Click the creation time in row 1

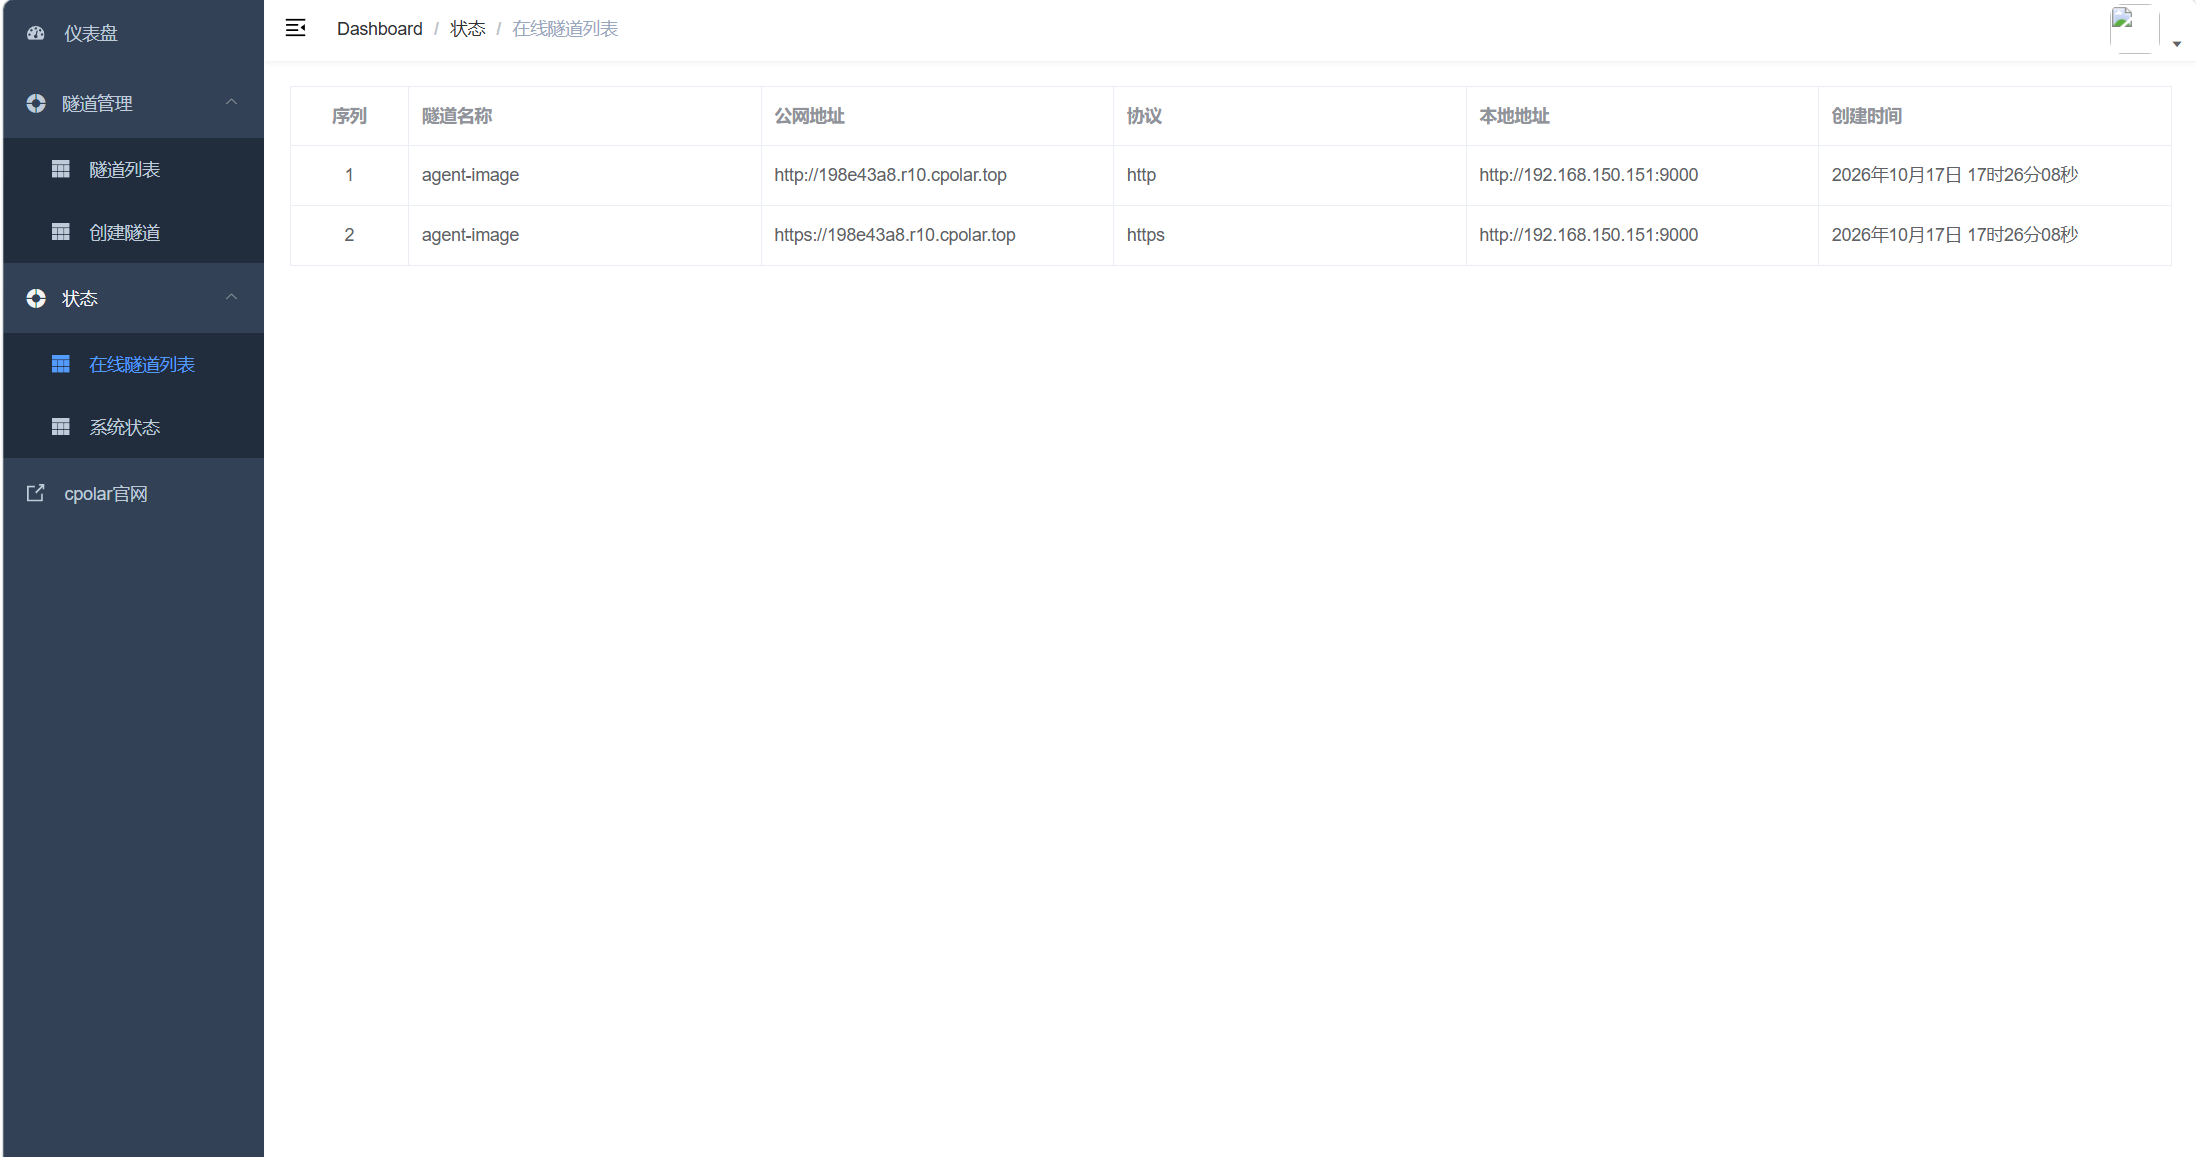pyautogui.click(x=1955, y=175)
